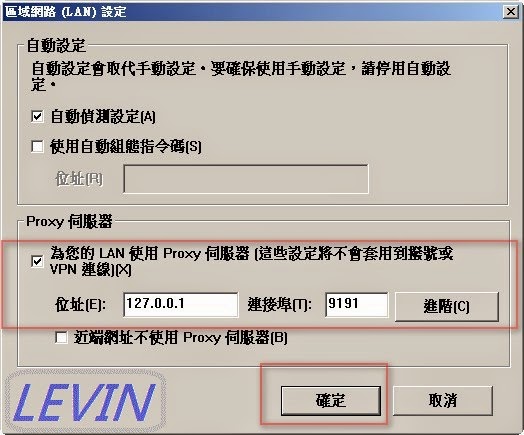This screenshot has width=524, height=435.
Task: Click the disabled script address 位址(R) field
Action: (246, 179)
